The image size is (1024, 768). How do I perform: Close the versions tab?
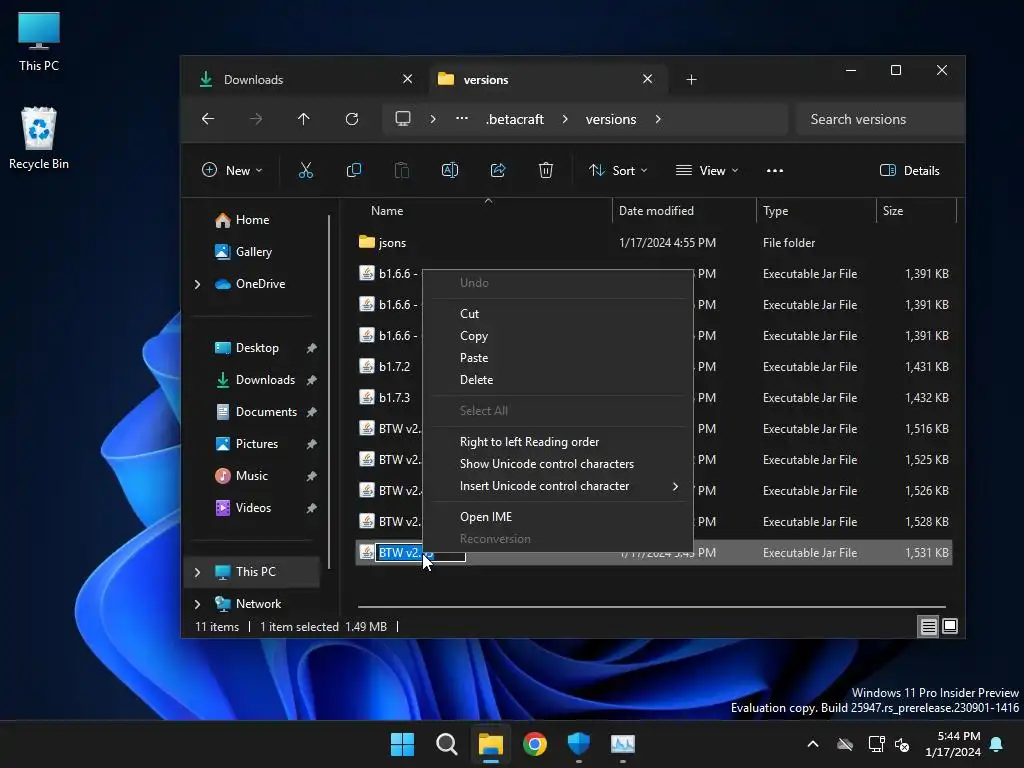(647, 79)
